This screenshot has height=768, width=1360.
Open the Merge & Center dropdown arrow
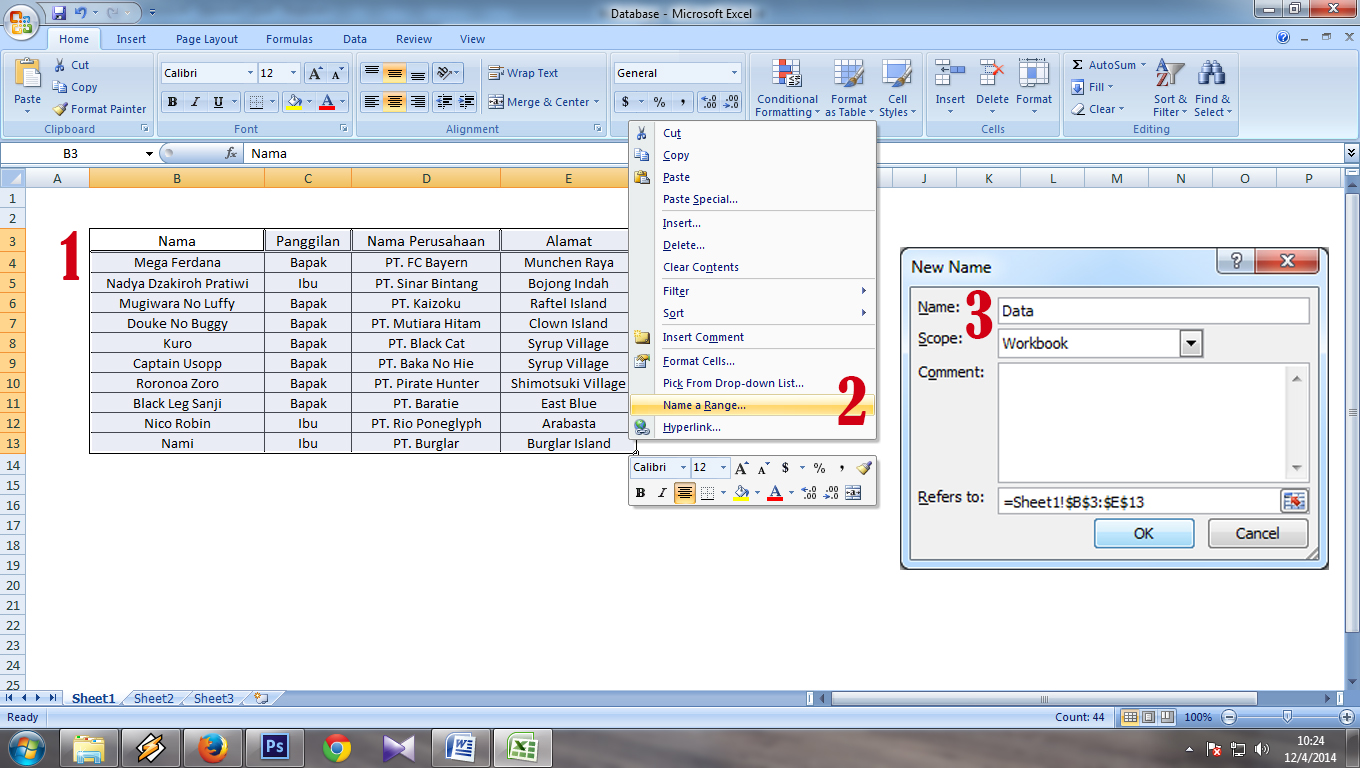click(596, 102)
